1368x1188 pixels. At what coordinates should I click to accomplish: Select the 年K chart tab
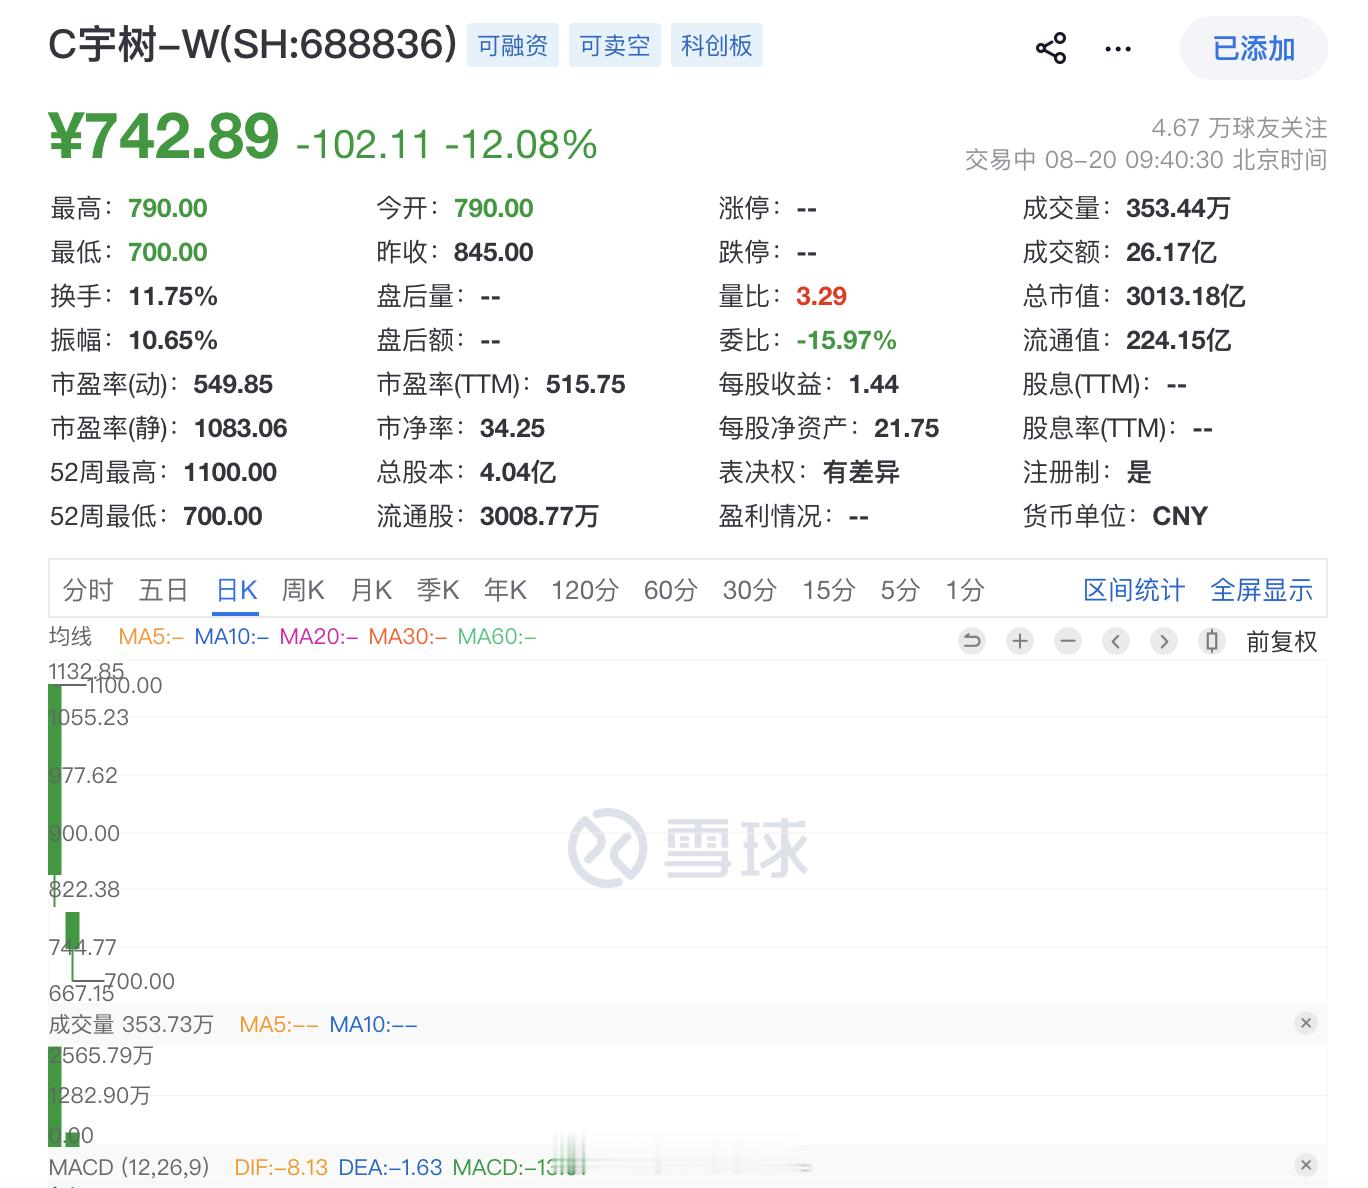click(506, 590)
